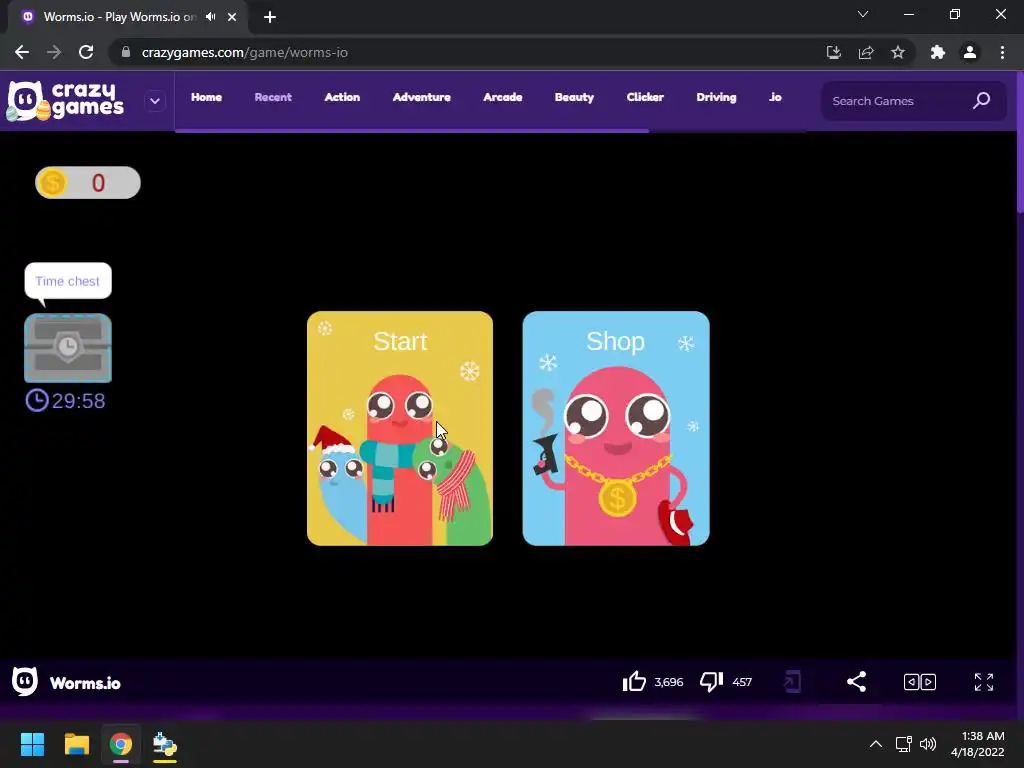
Task: Click the search magnifier icon
Action: point(982,101)
